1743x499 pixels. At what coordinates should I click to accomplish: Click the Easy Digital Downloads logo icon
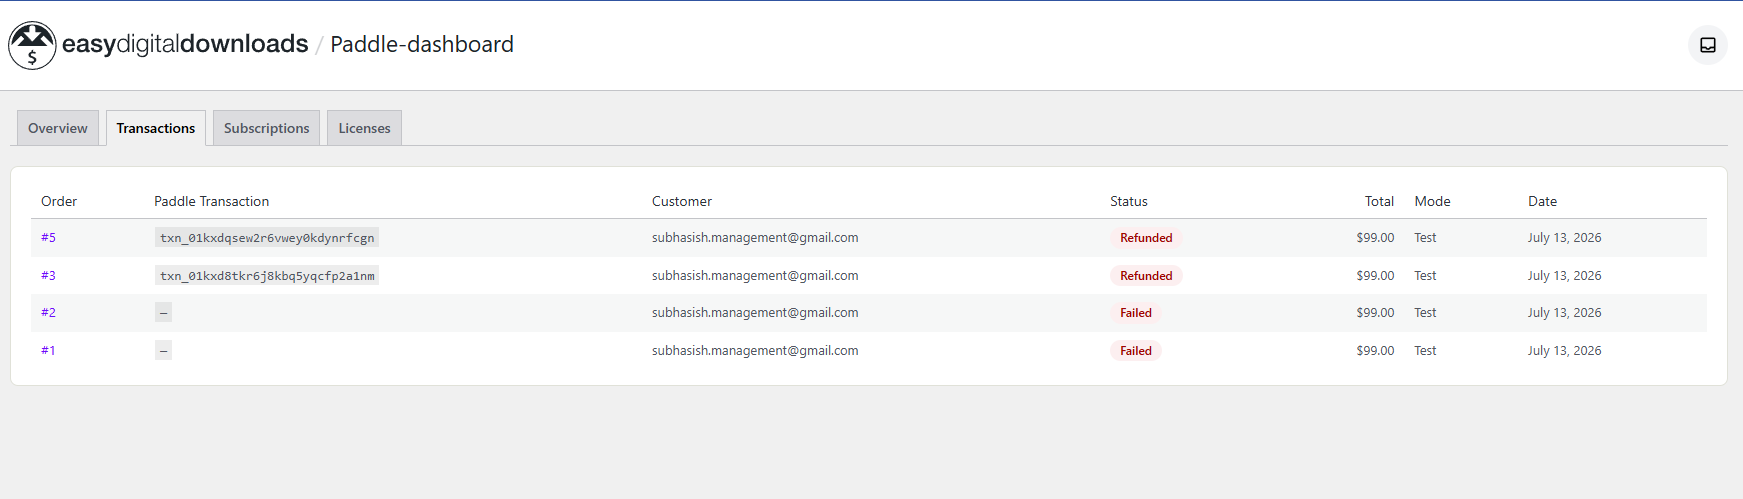tap(32, 45)
